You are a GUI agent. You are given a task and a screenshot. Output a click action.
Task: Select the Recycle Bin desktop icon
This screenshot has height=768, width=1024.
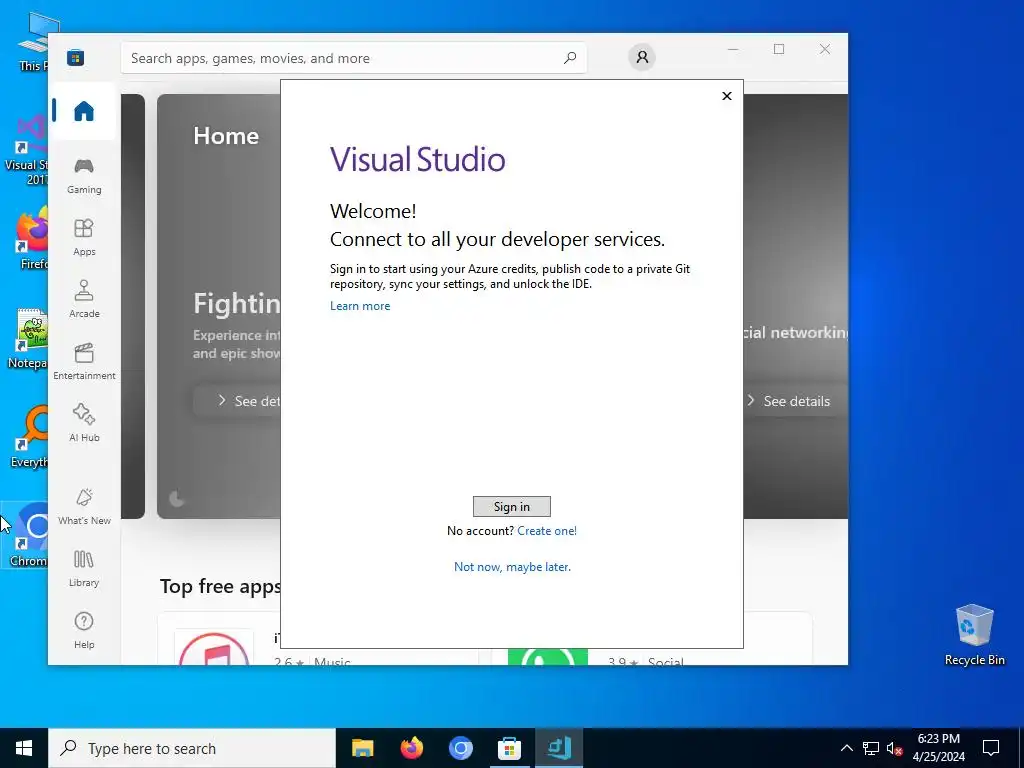tap(974, 635)
